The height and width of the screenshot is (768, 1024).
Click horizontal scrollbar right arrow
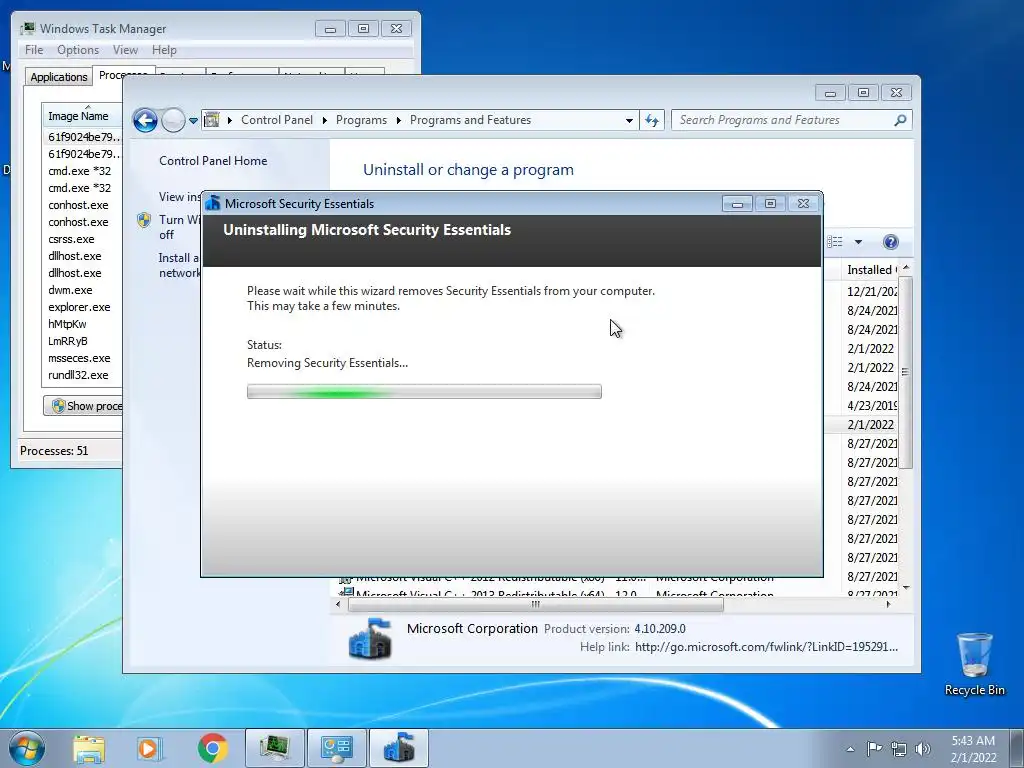coord(888,605)
